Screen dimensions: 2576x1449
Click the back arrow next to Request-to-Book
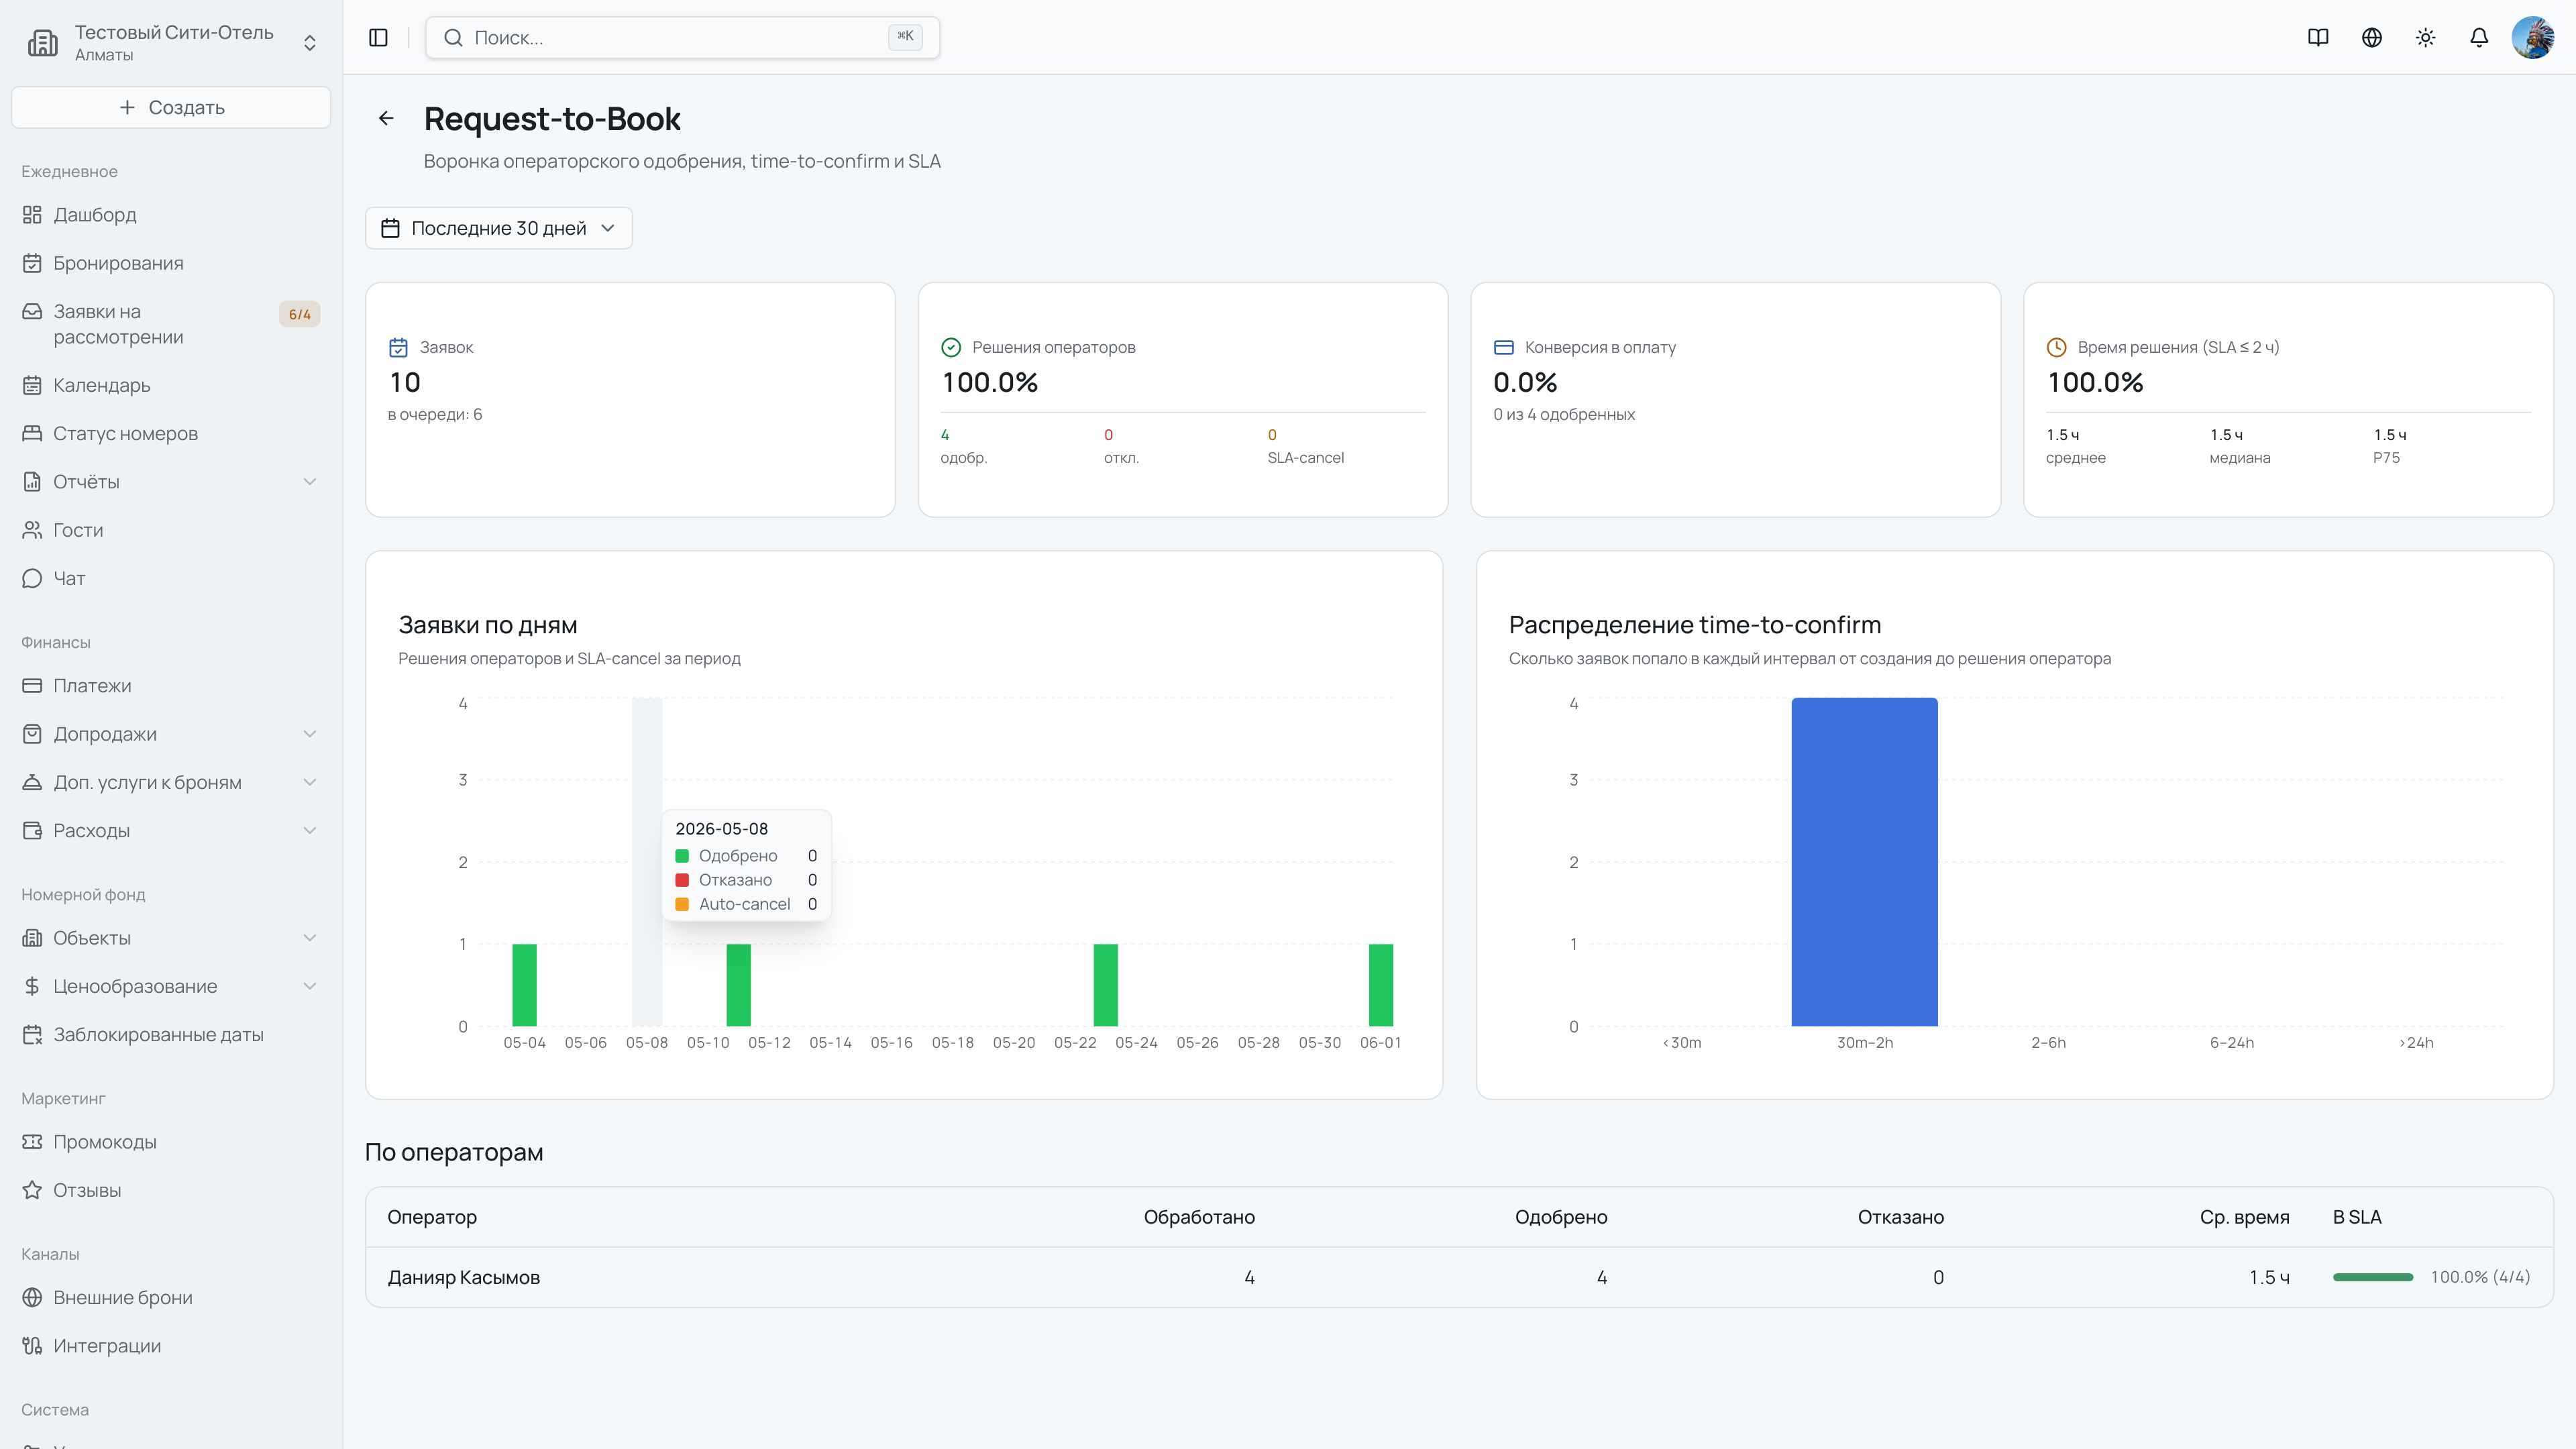pyautogui.click(x=386, y=118)
